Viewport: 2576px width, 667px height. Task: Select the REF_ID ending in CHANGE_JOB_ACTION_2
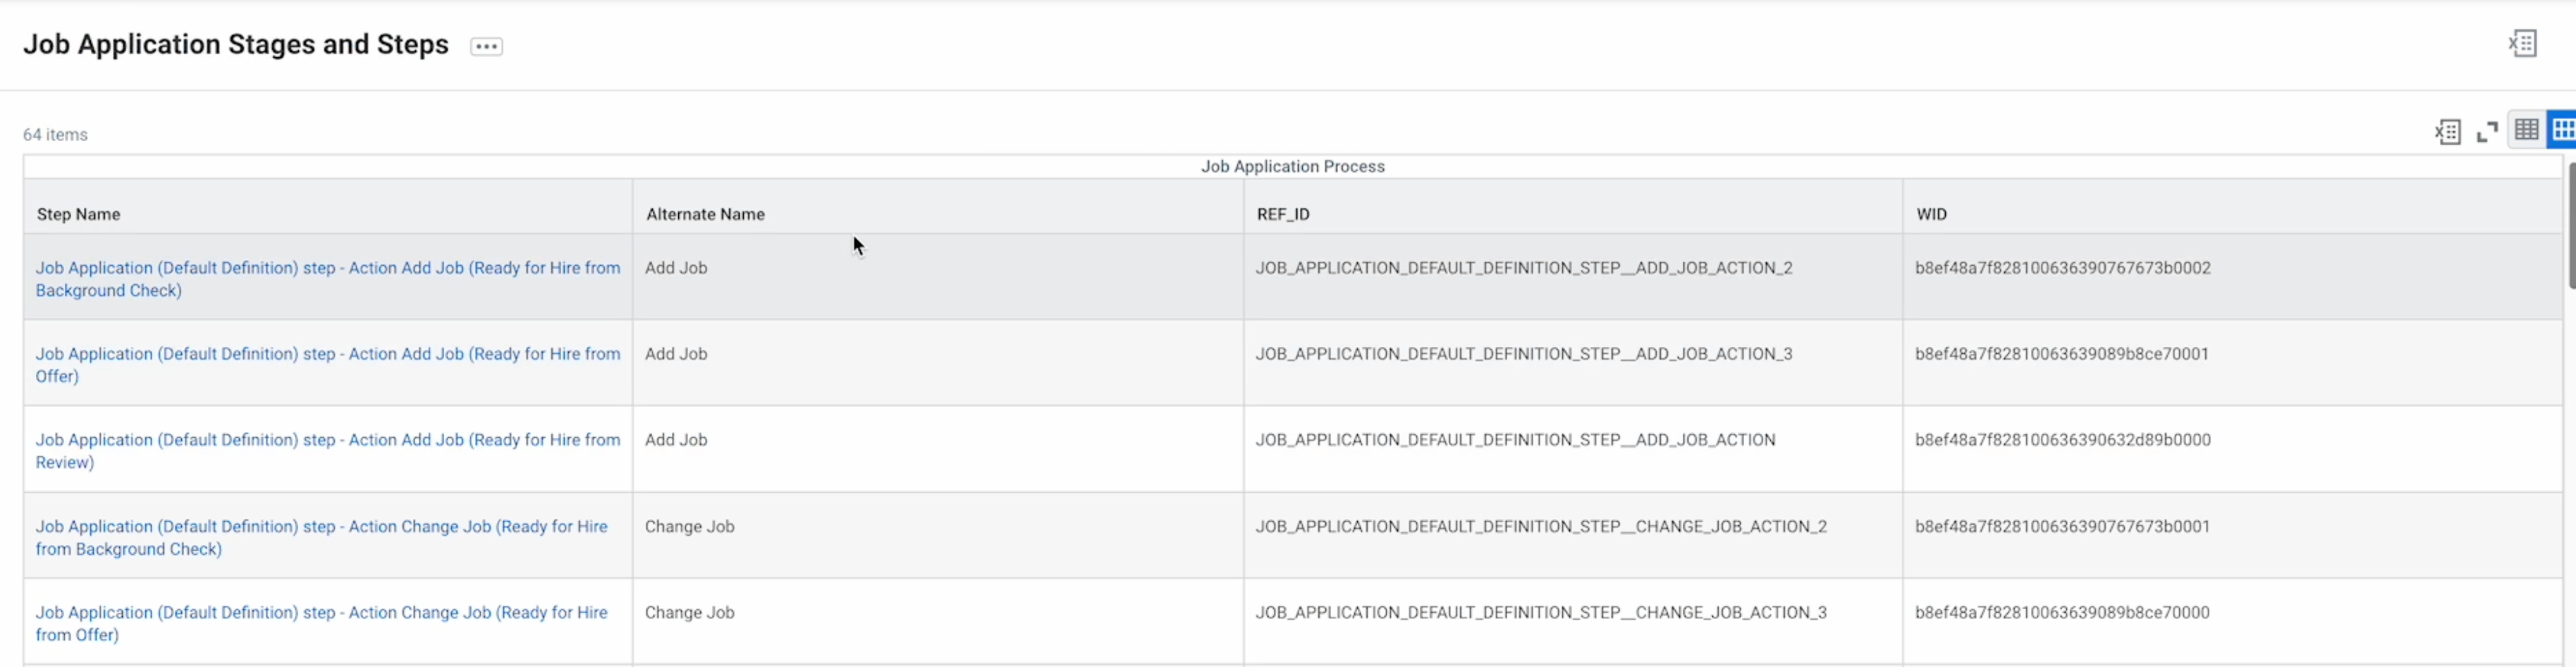(1541, 527)
